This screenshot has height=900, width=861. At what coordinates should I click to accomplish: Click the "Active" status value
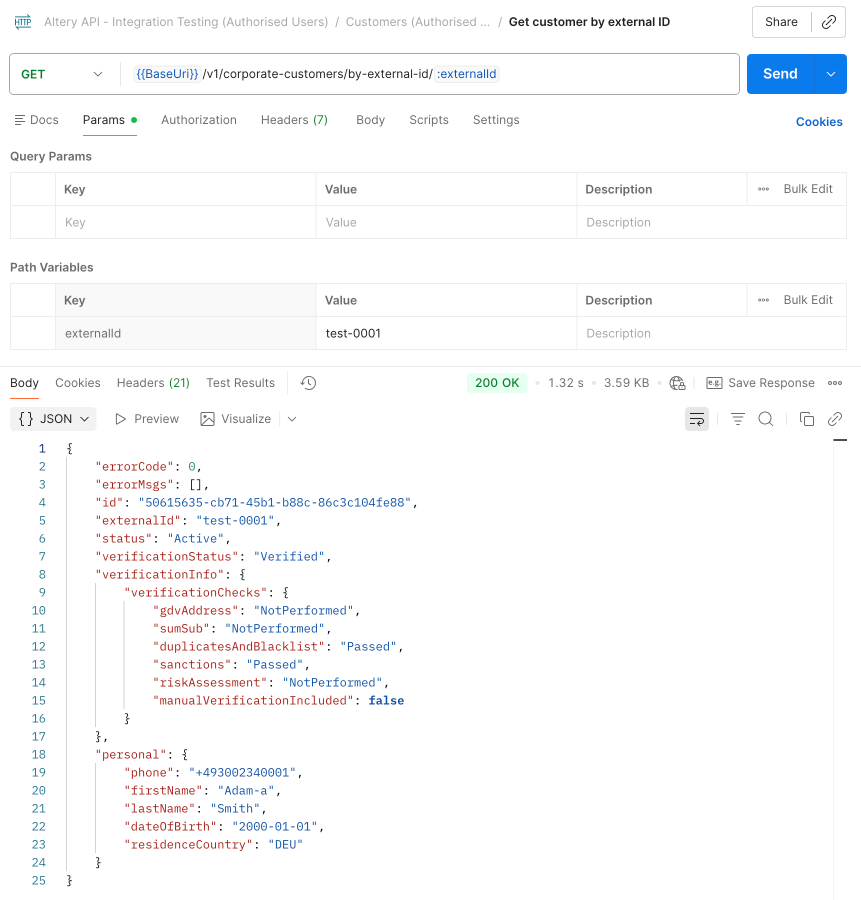(195, 538)
